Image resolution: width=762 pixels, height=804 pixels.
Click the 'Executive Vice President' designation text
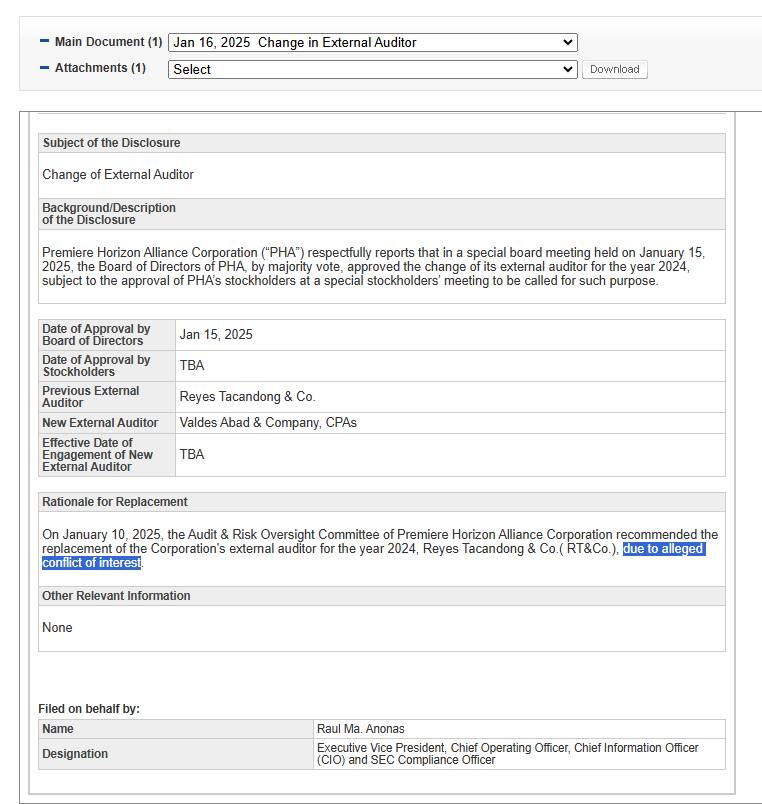(x=508, y=754)
